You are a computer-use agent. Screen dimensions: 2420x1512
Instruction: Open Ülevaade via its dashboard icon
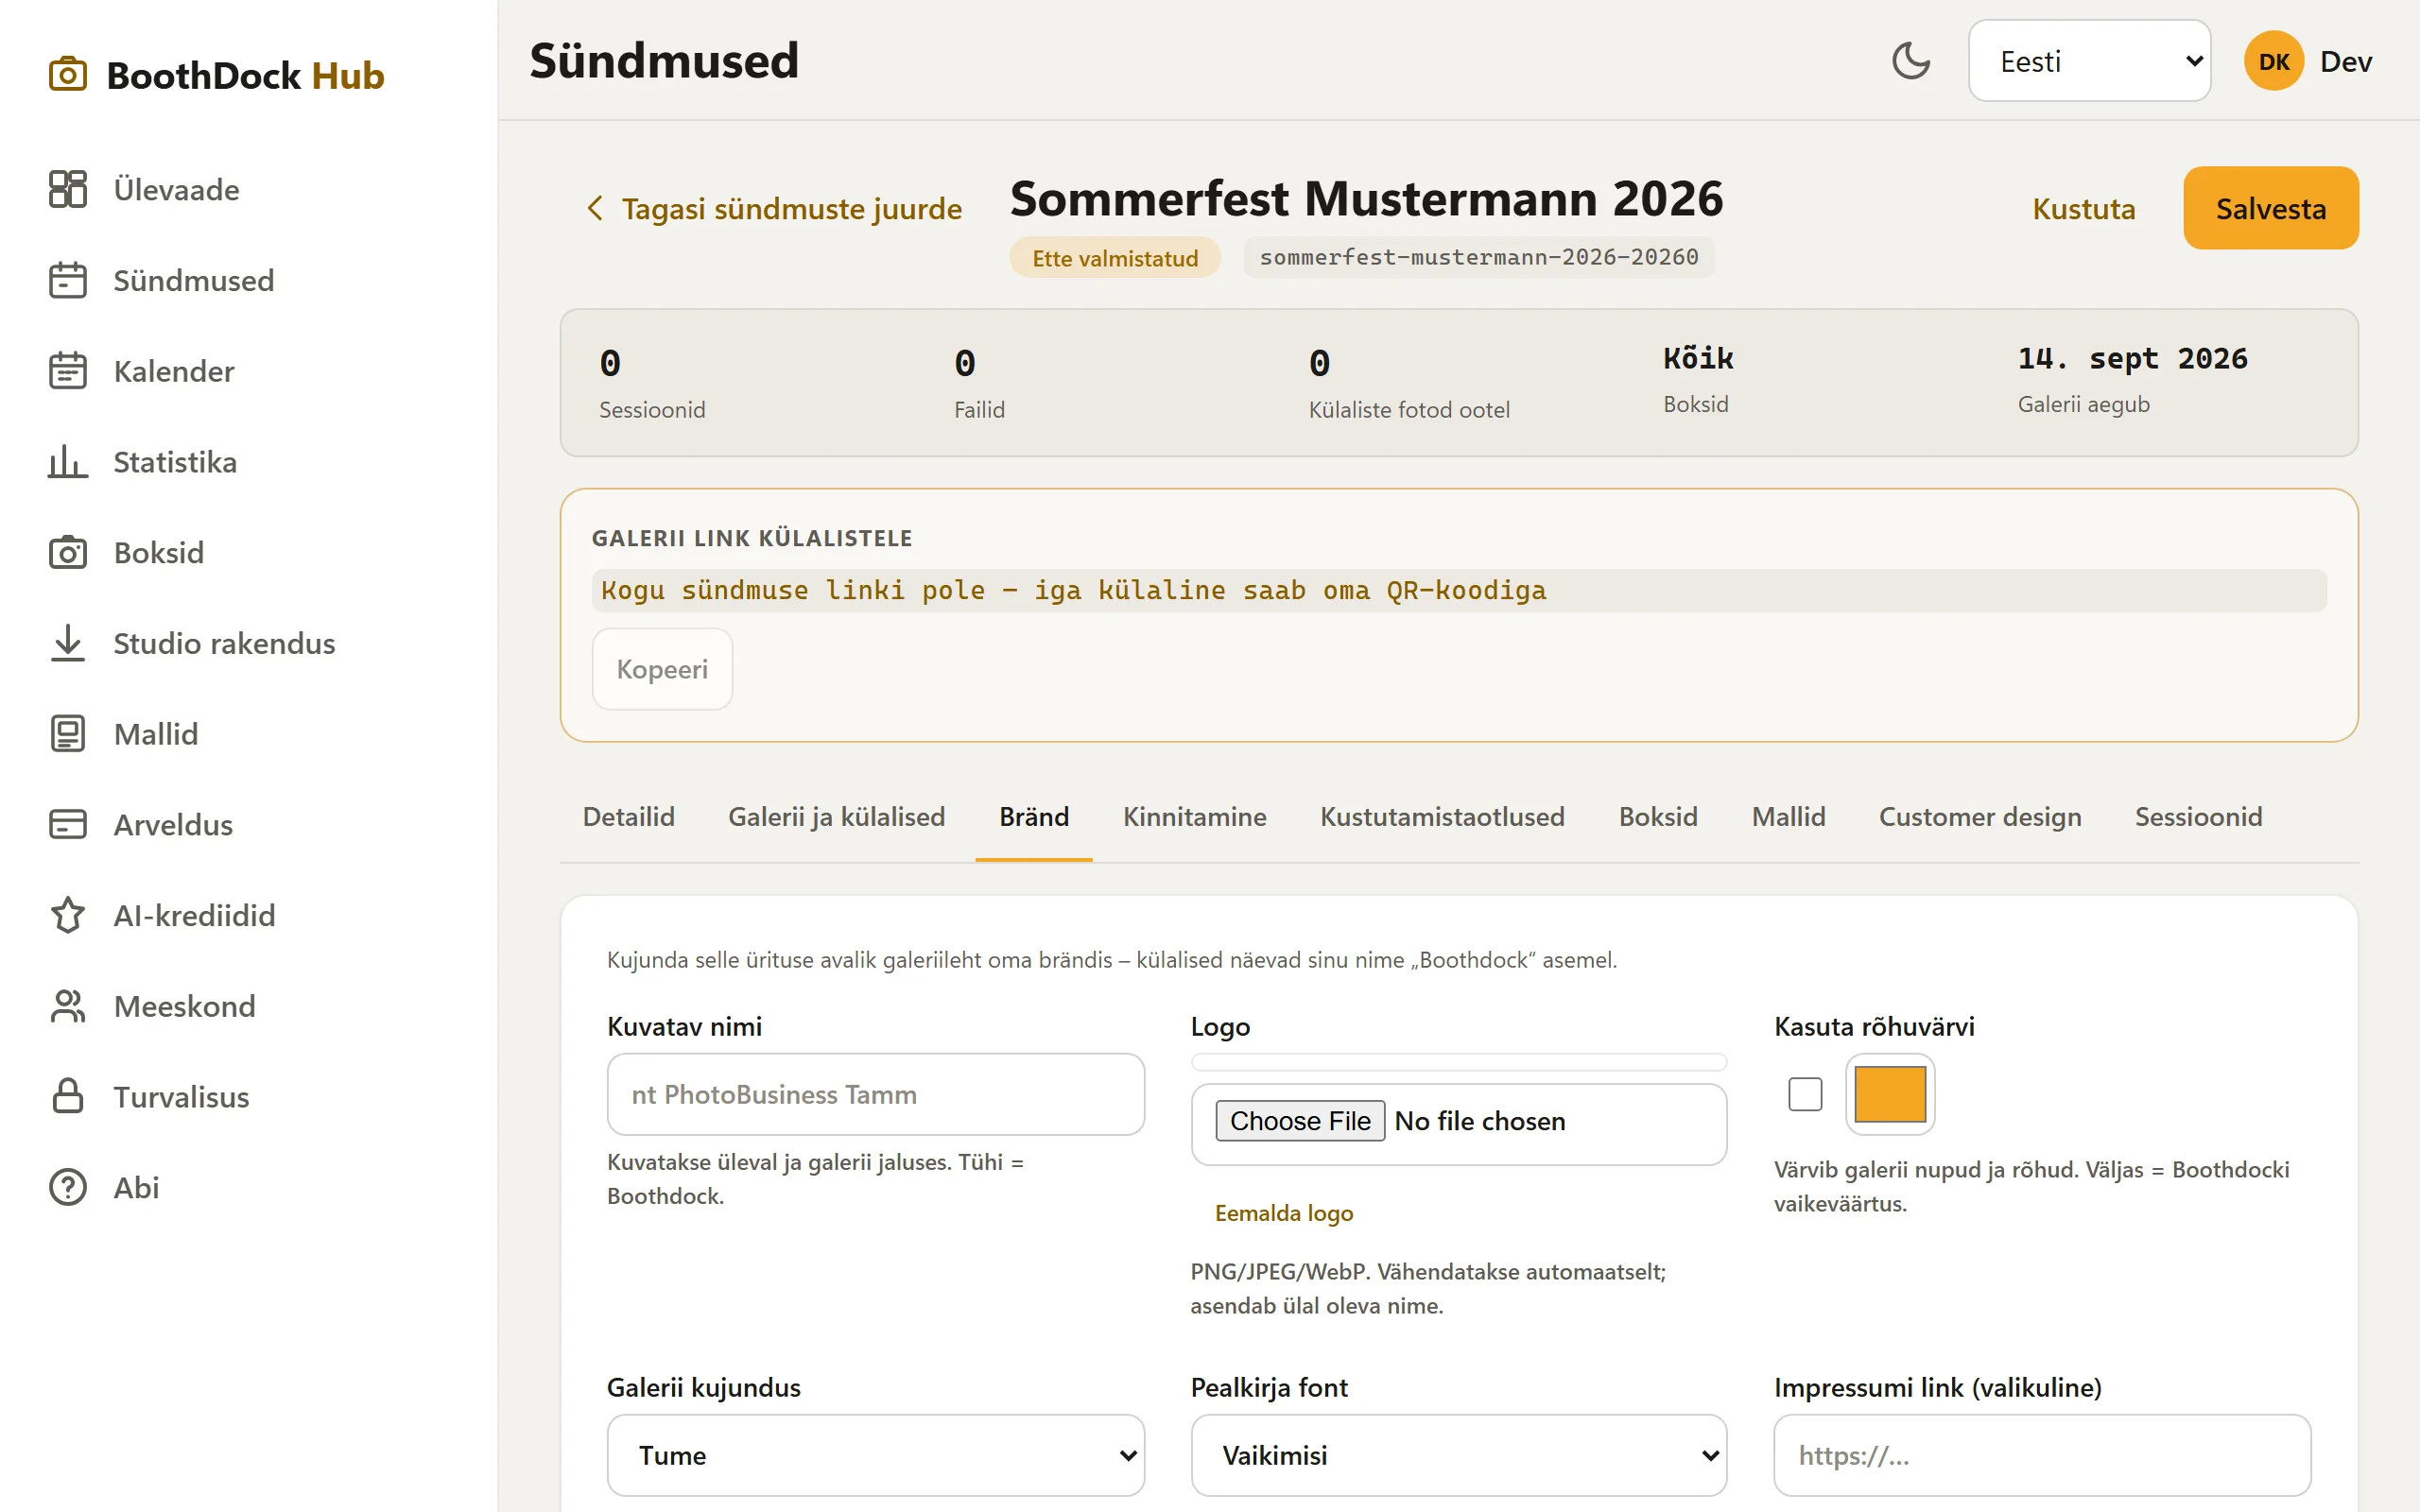pyautogui.click(x=68, y=189)
